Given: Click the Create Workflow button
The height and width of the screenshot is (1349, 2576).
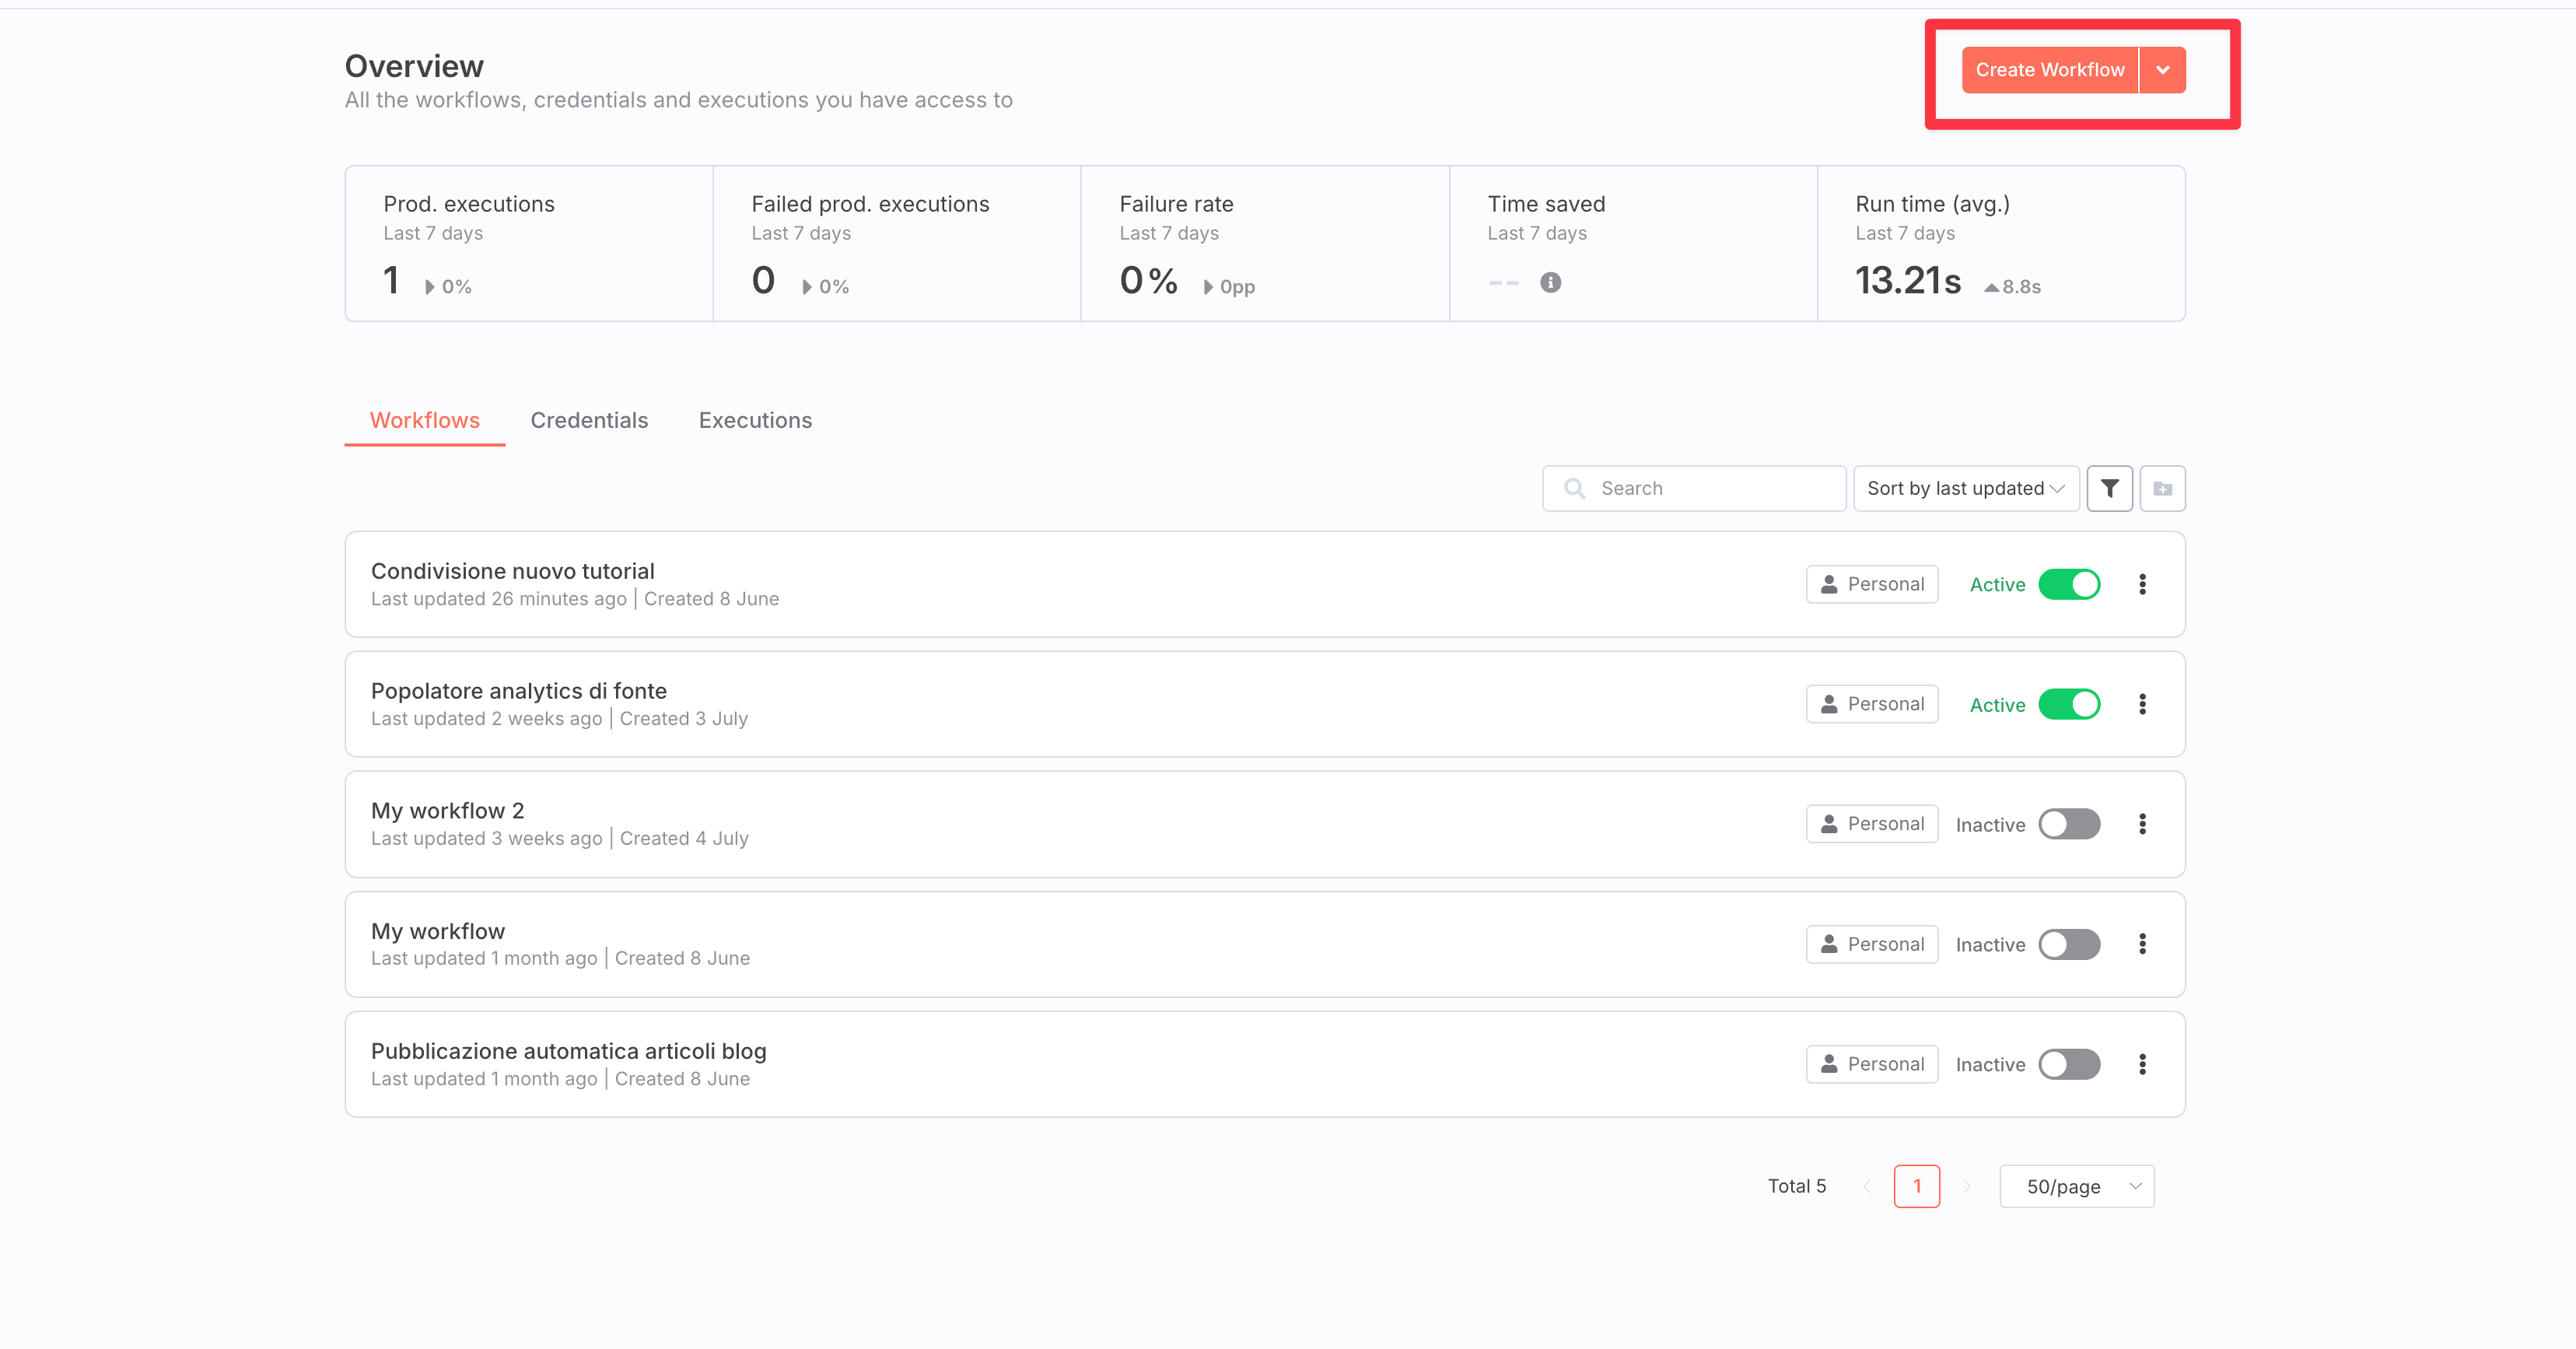Looking at the screenshot, I should [x=2049, y=70].
